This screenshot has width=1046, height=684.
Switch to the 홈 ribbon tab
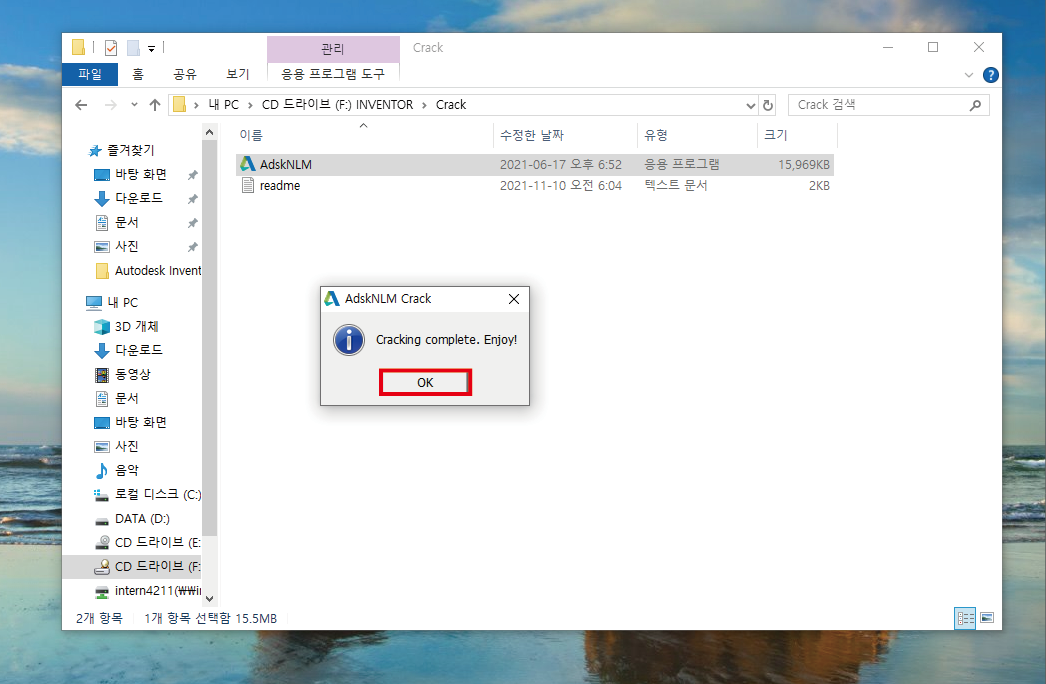tap(137, 74)
